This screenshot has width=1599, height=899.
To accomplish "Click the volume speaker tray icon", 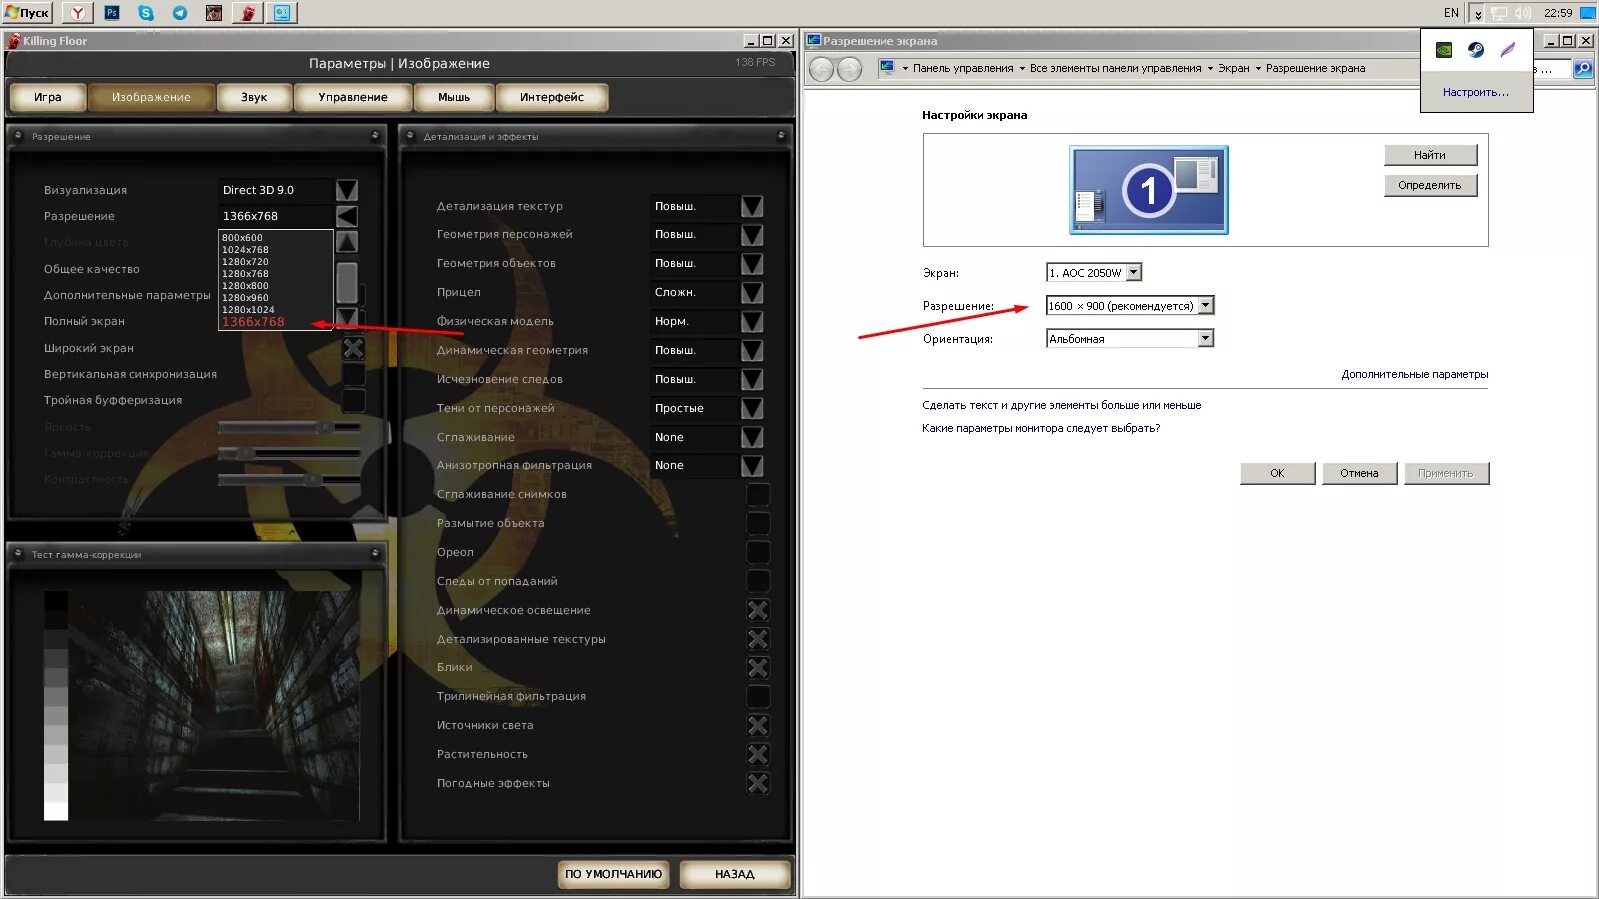I will coord(1523,13).
